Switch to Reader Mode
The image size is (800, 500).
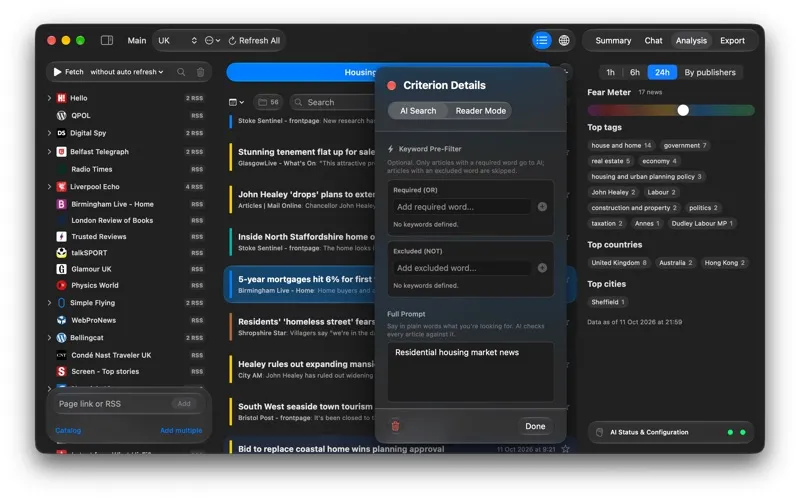(481, 111)
